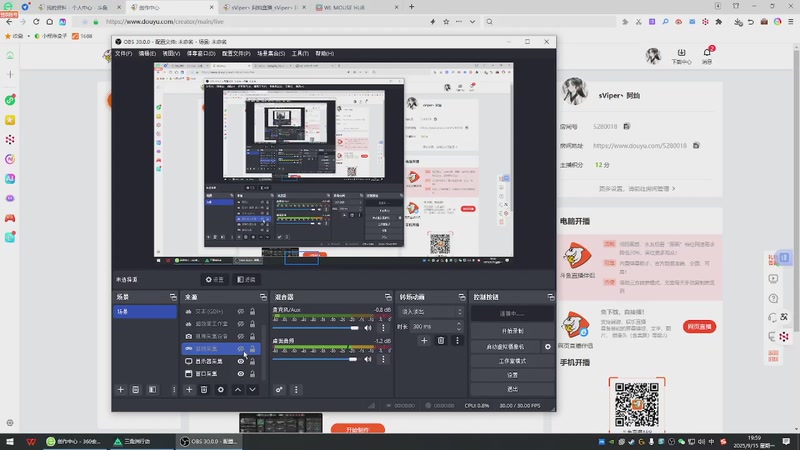Open the 设置 settings button in Controls
800x450 pixels.
(512, 374)
